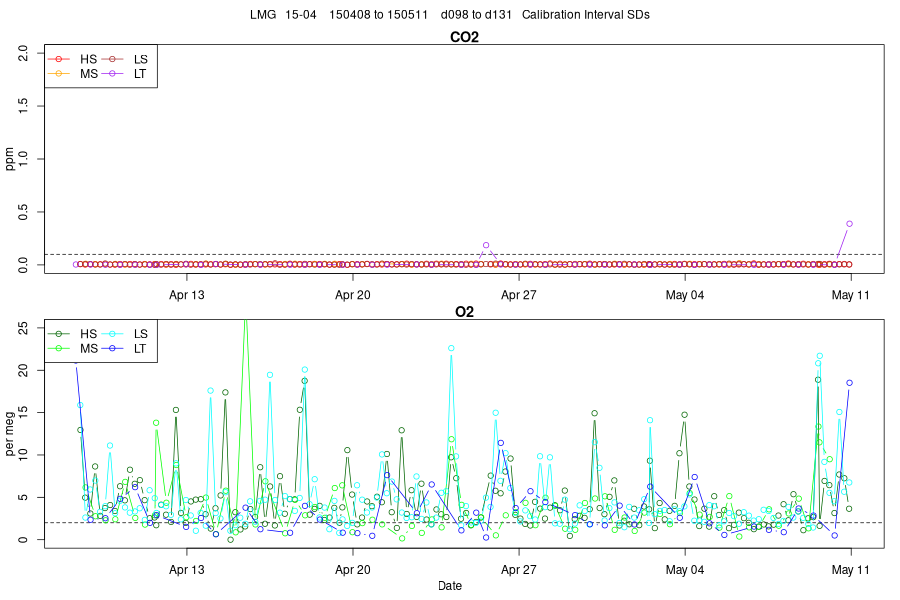Click the LT legend marker in CO2 plot
900x600 pixels.
point(112,73)
